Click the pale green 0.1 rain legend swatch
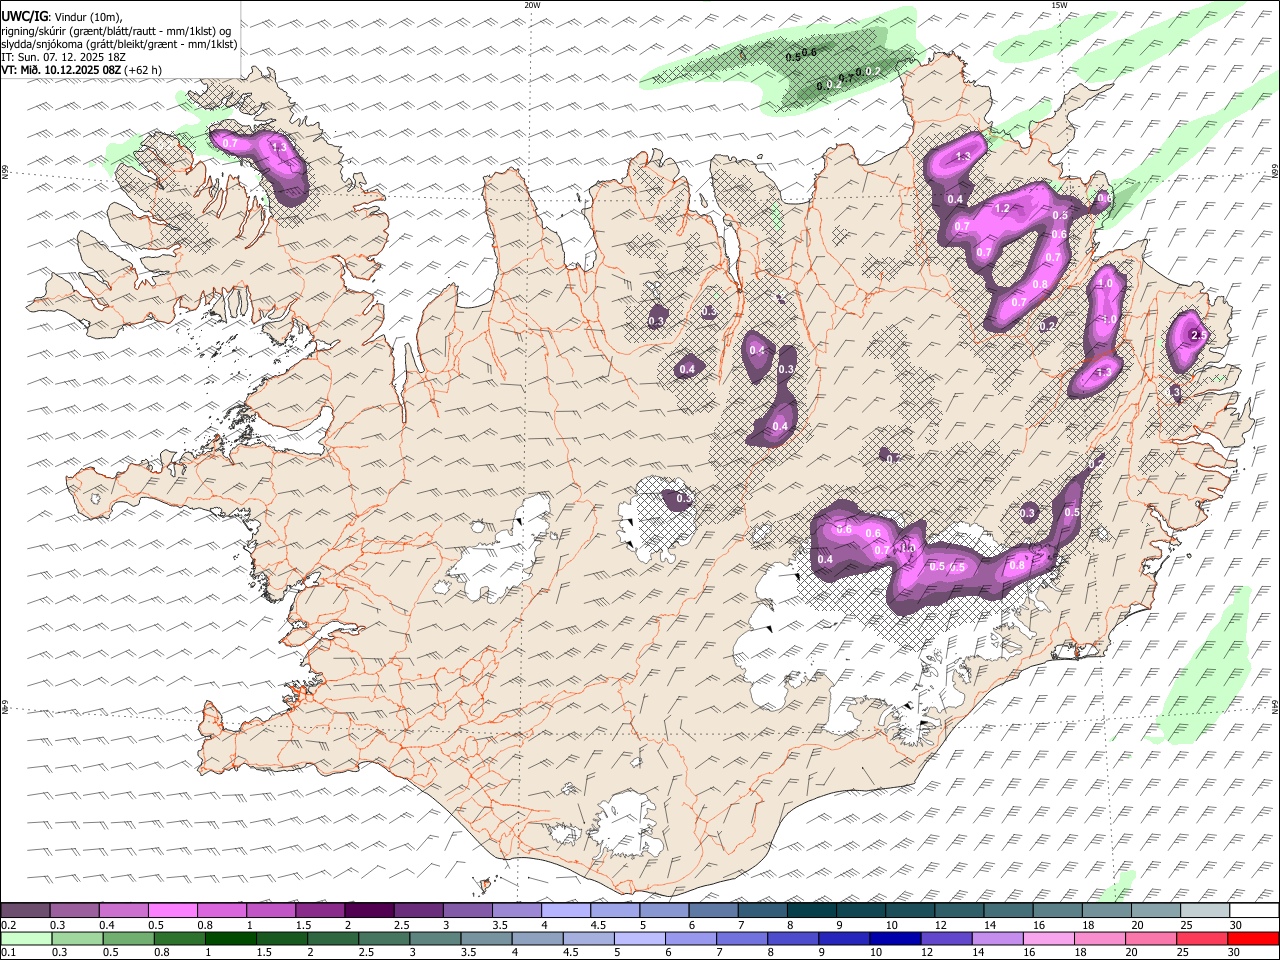1280x960 pixels. [25, 939]
